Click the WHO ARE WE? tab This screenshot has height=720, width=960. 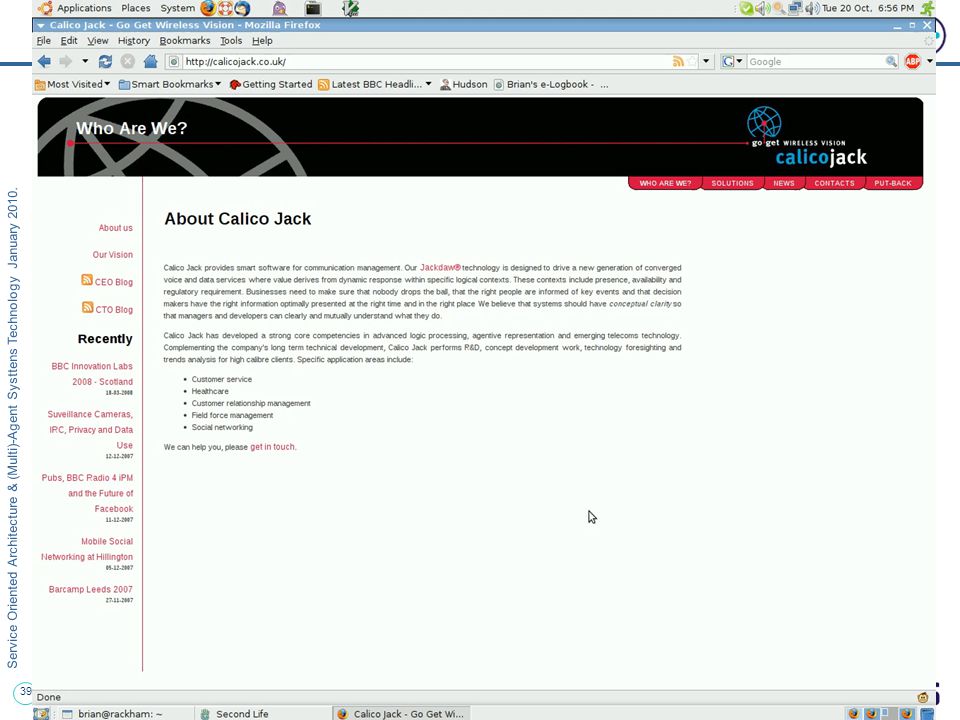pyautogui.click(x=665, y=183)
